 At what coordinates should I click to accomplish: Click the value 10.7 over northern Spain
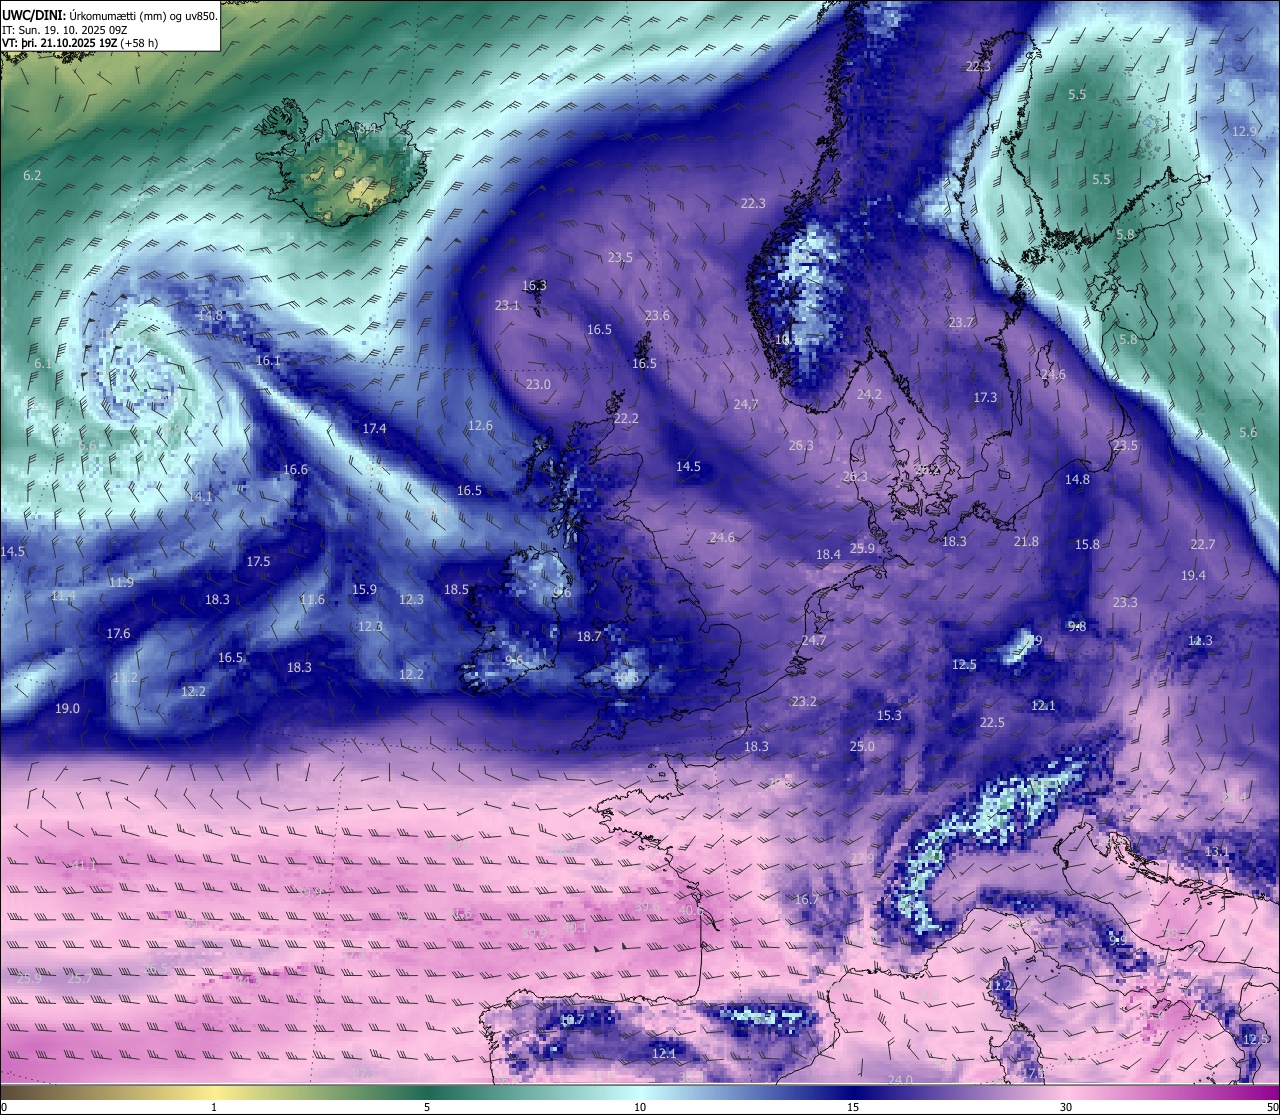(572, 1019)
